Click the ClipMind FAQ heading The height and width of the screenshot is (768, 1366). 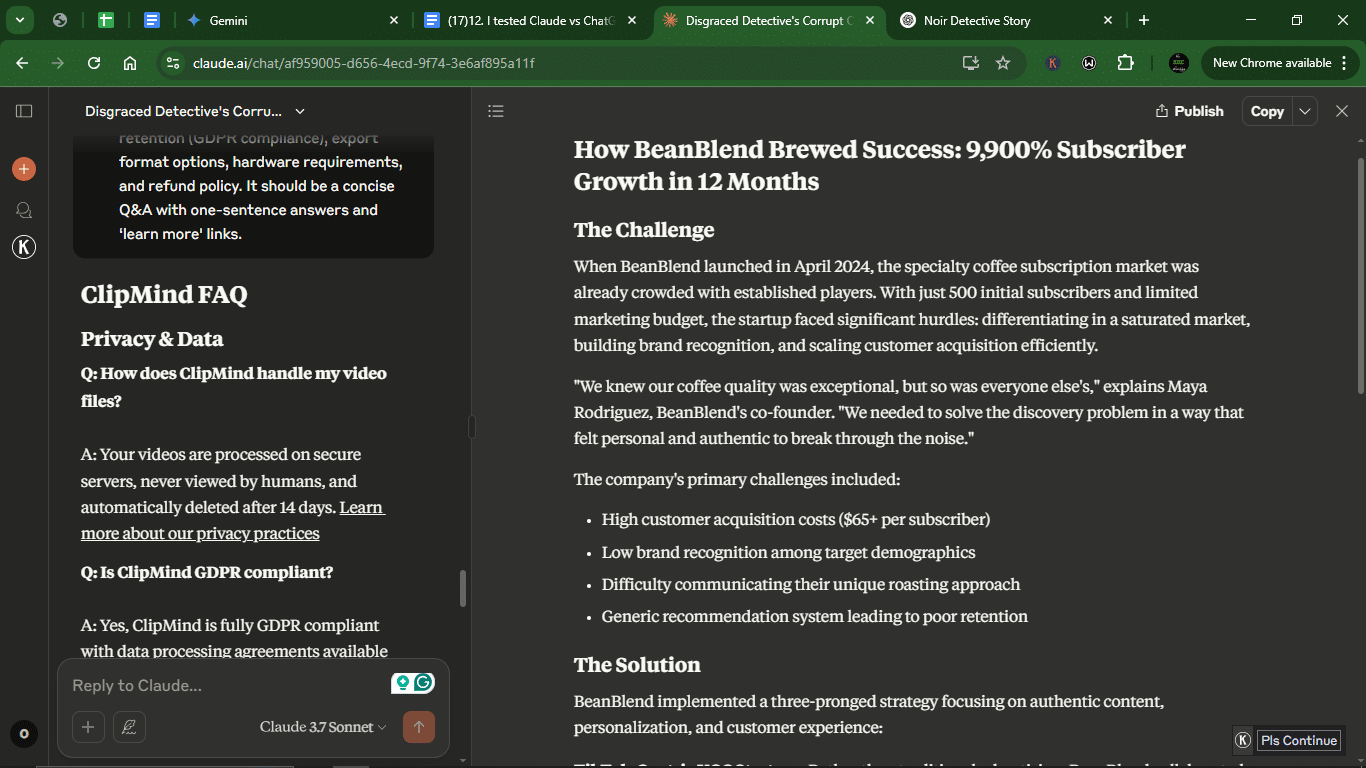(164, 294)
